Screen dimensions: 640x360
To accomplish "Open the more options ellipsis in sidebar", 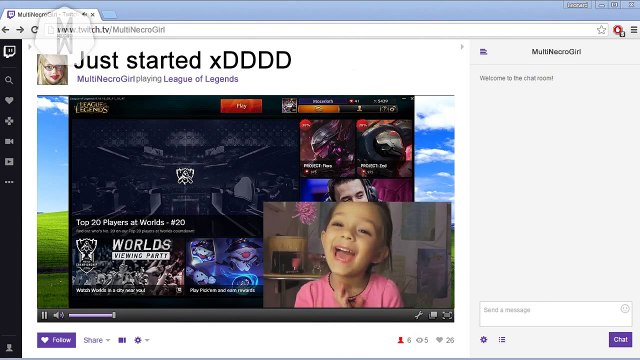I will tap(9, 182).
